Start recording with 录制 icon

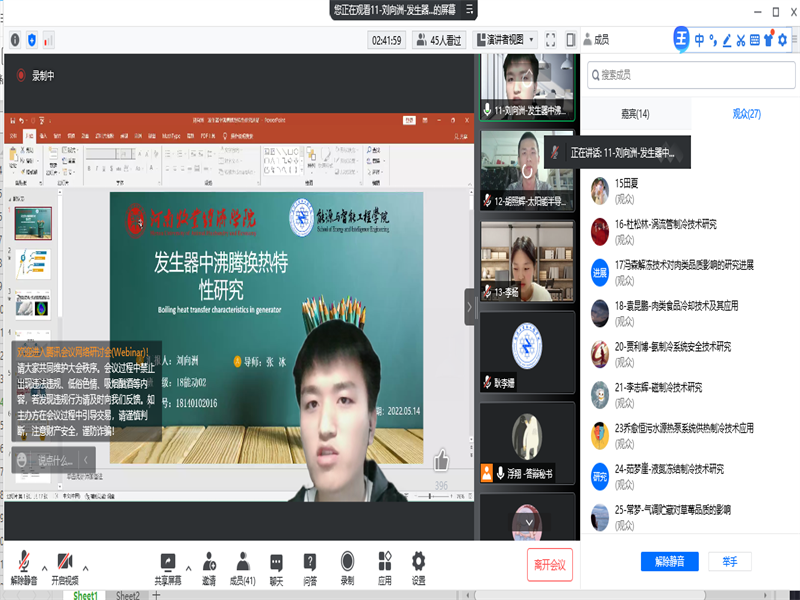347,562
